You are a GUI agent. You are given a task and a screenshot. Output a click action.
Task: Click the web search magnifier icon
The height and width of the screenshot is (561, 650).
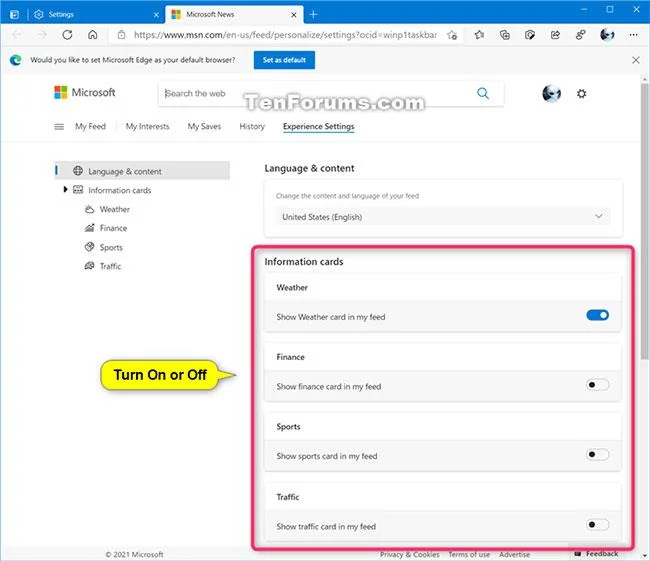pyautogui.click(x=483, y=93)
